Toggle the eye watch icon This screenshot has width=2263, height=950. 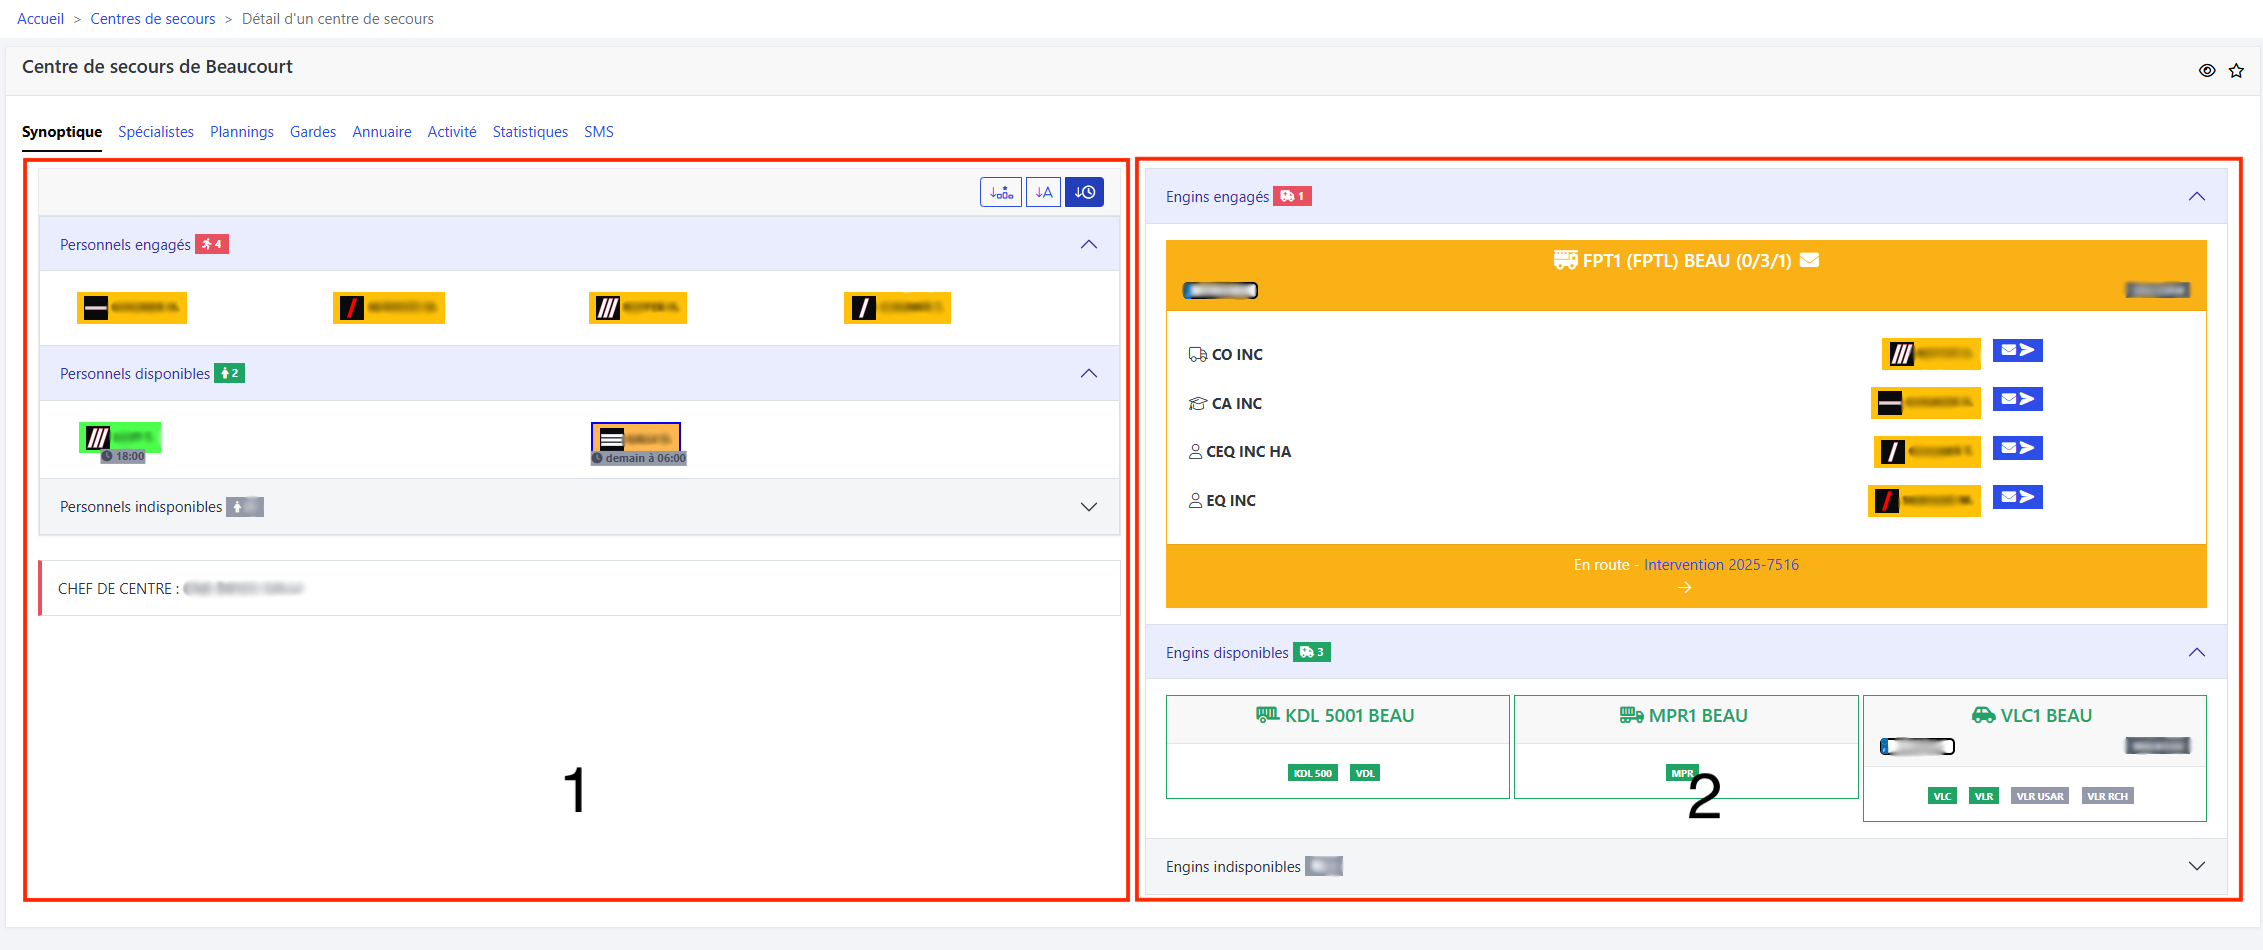click(2207, 71)
